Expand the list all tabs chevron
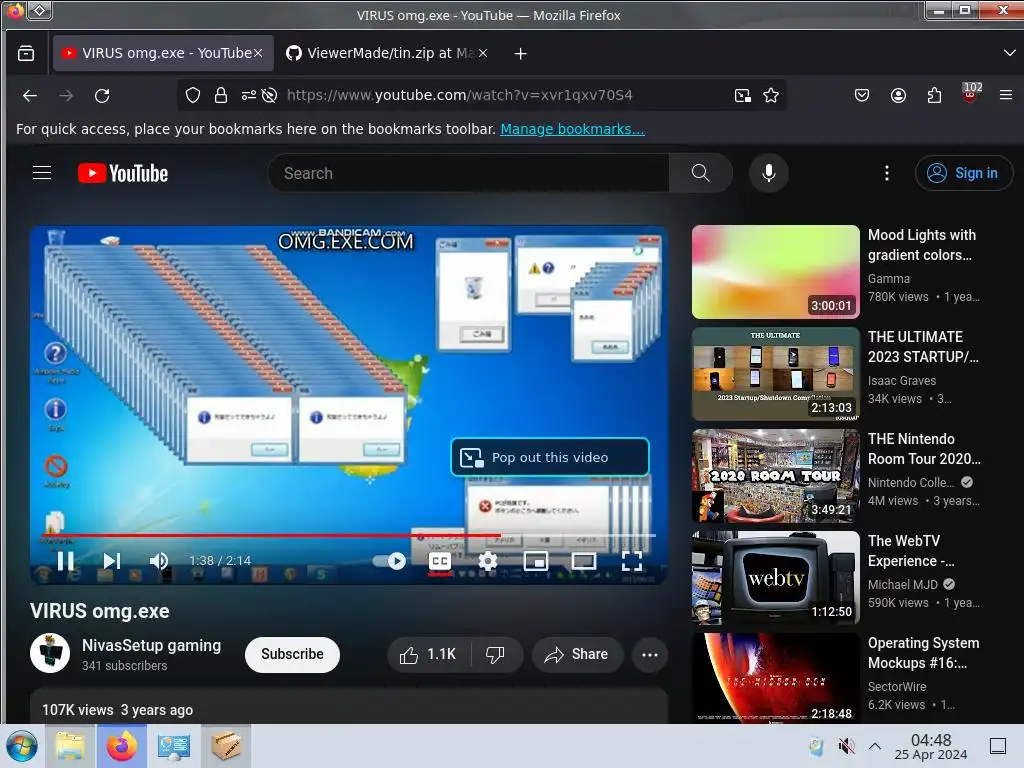This screenshot has height=768, width=1024. click(1009, 53)
